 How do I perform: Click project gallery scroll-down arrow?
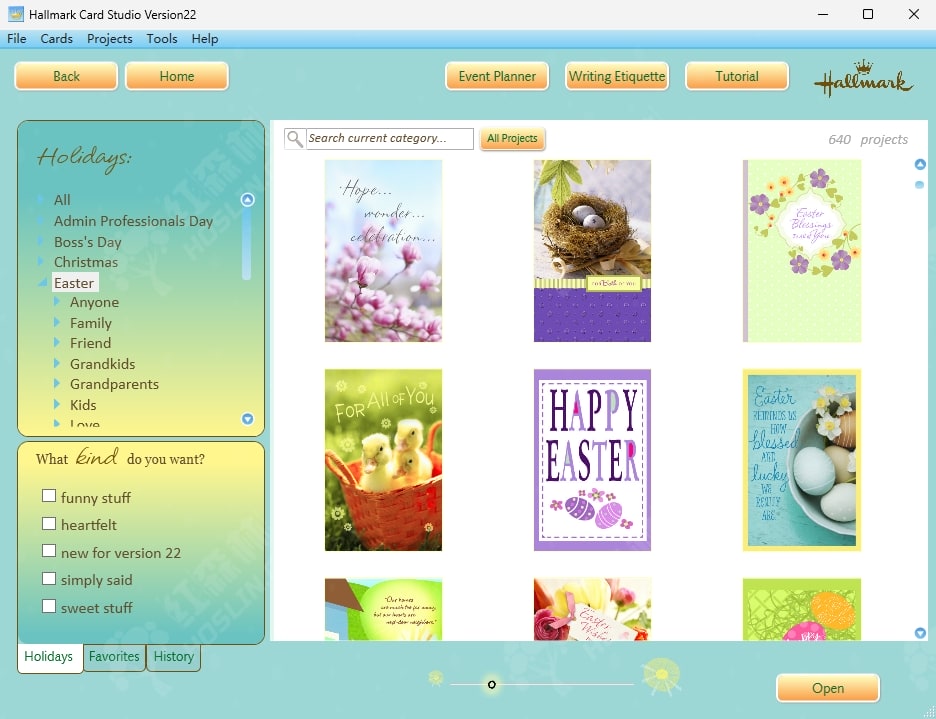[x=920, y=633]
